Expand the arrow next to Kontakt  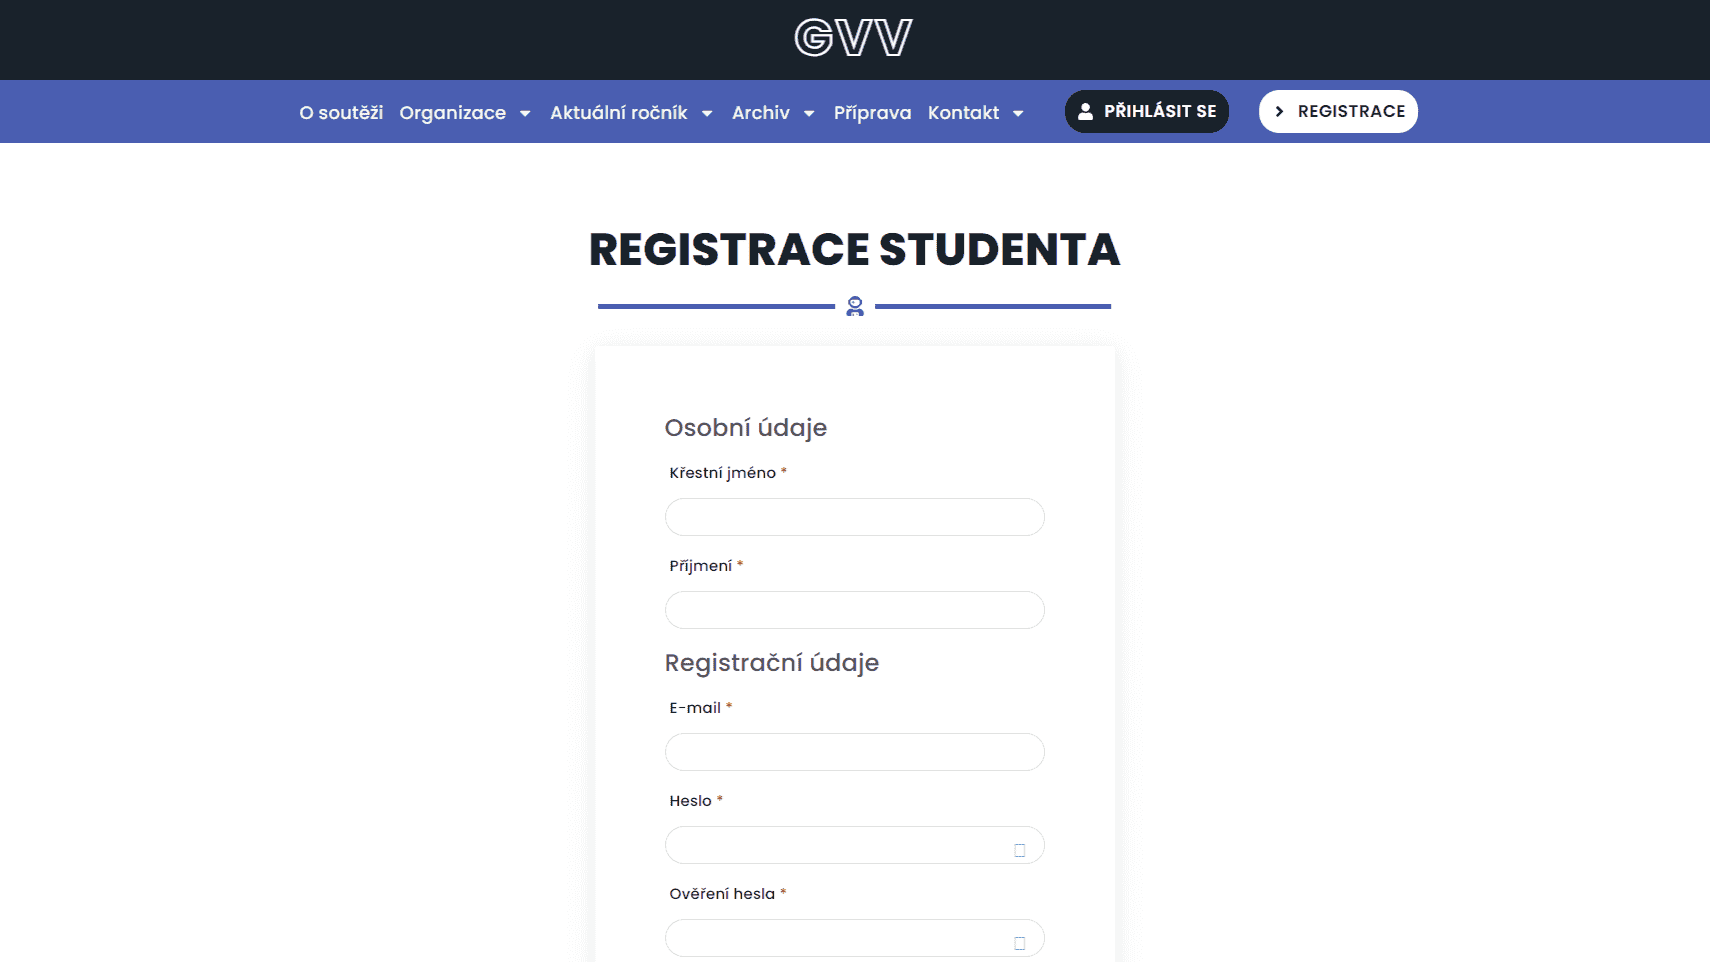1018,113
